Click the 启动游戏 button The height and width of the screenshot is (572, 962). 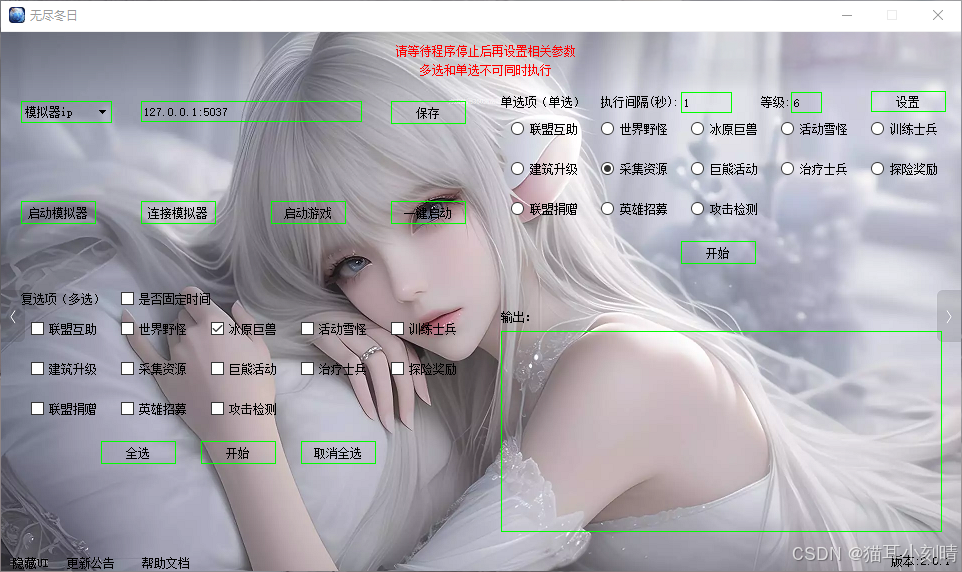coord(309,213)
